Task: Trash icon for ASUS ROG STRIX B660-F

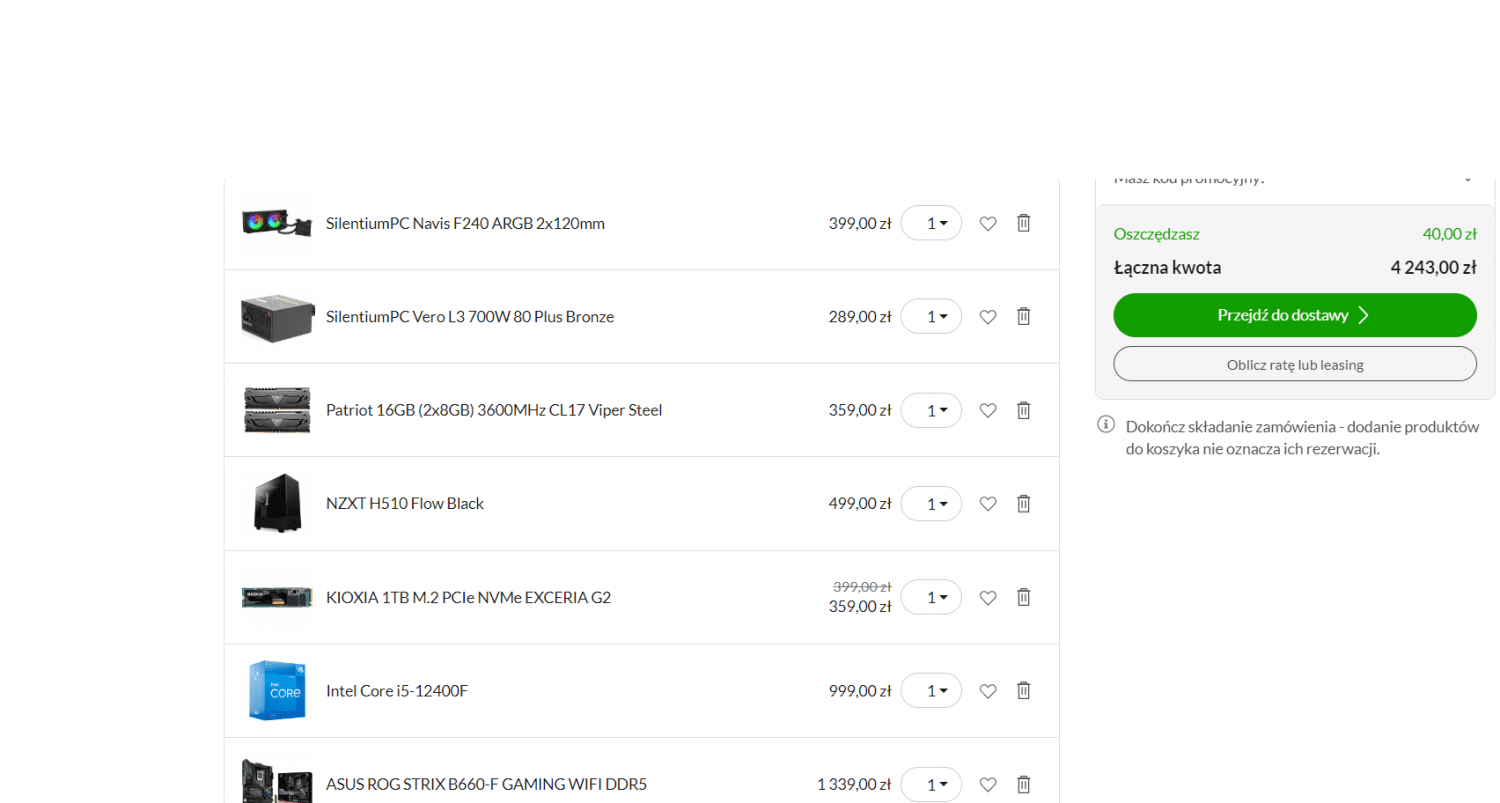Action: [x=1023, y=784]
